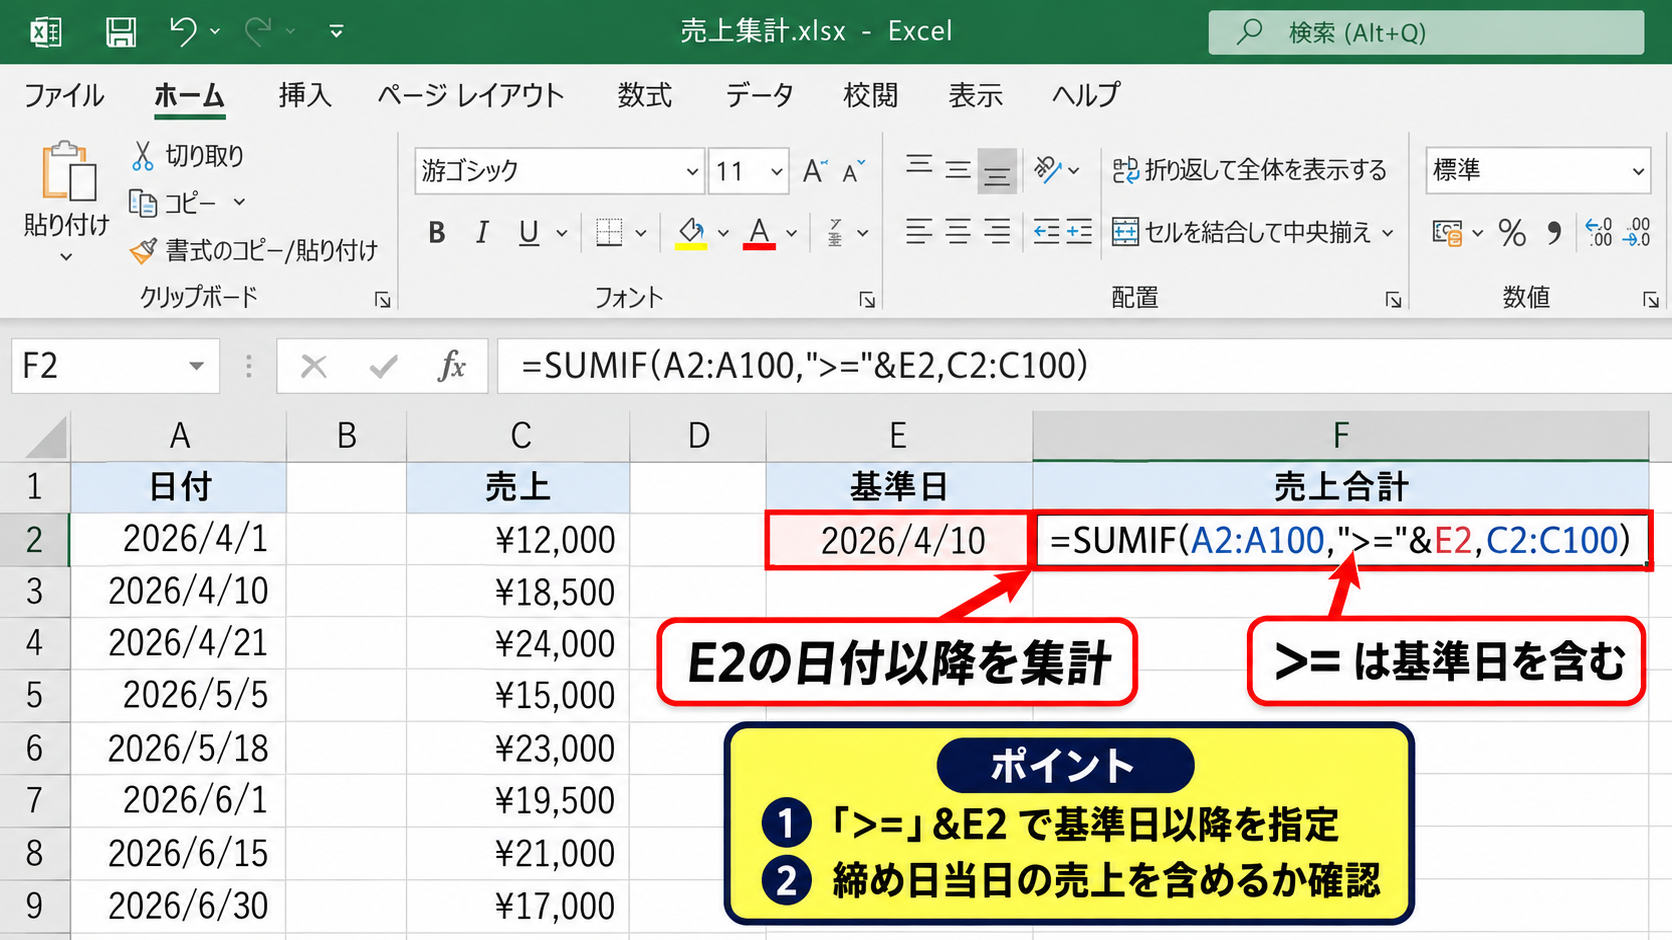The height and width of the screenshot is (940, 1672).
Task: Toggle wrap text (折り返して全体を表示する)
Action: pyautogui.click(x=1250, y=171)
